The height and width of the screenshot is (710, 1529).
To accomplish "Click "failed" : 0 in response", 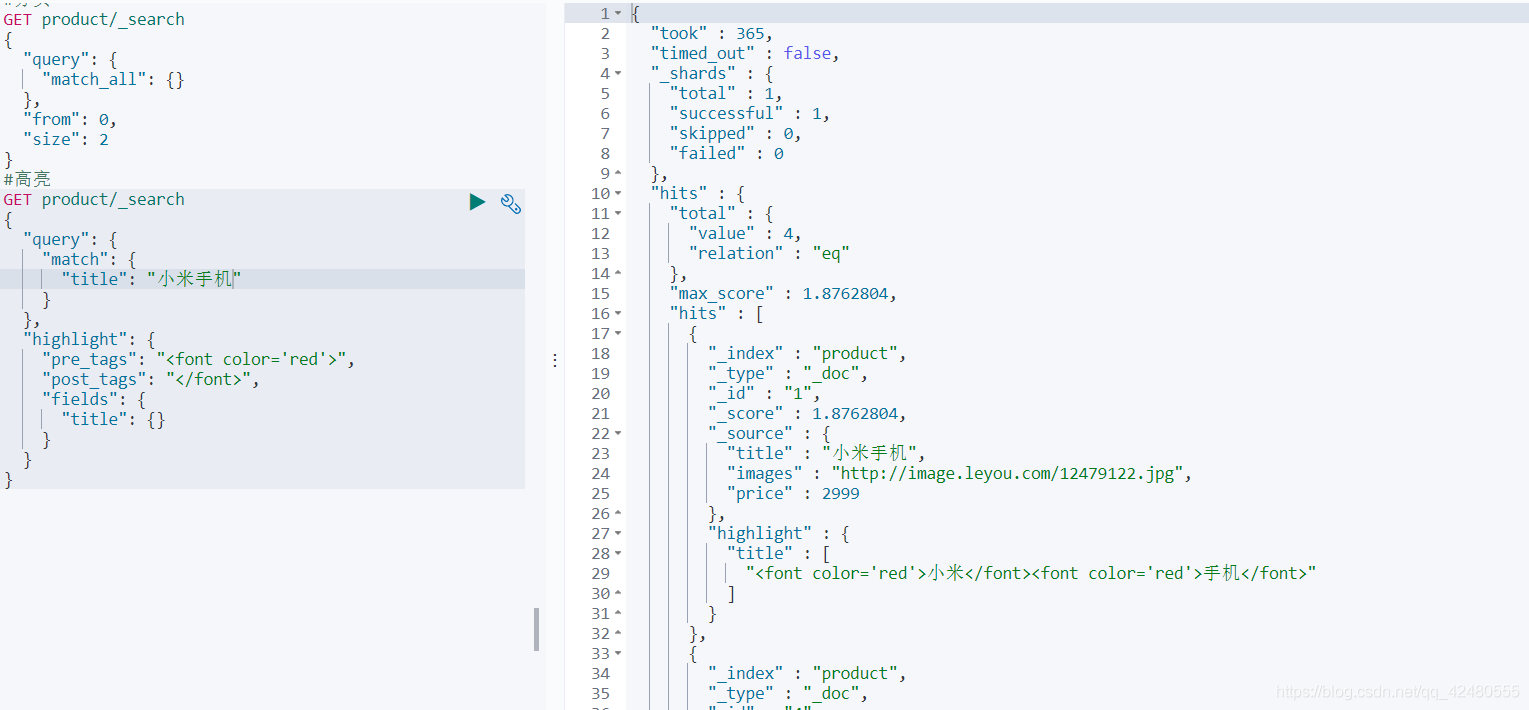I will 726,153.
